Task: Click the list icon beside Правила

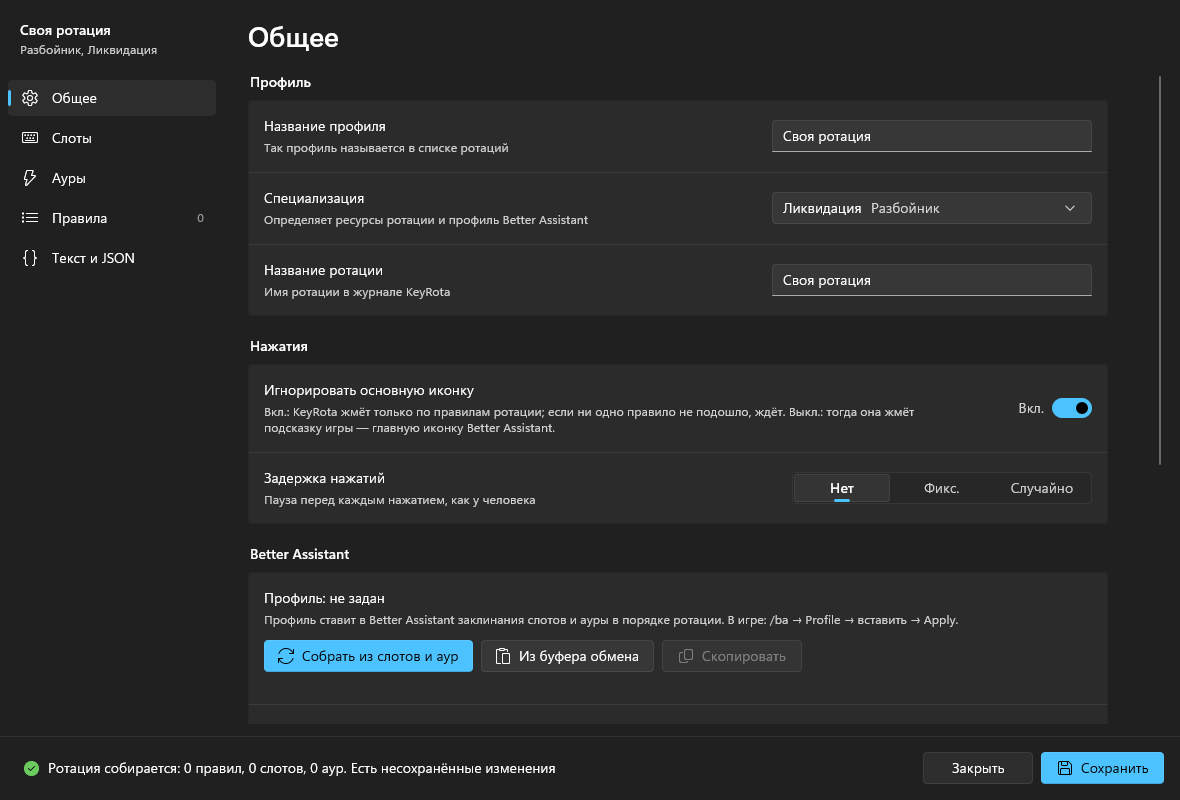Action: (30, 217)
